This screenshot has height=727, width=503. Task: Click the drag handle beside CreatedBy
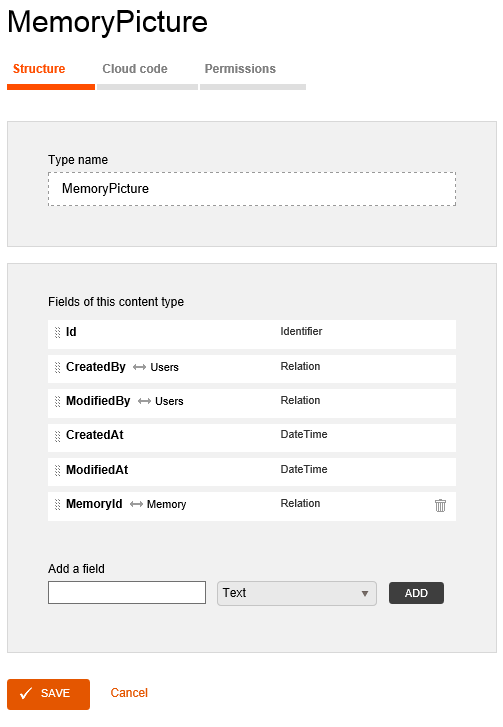coord(57,367)
